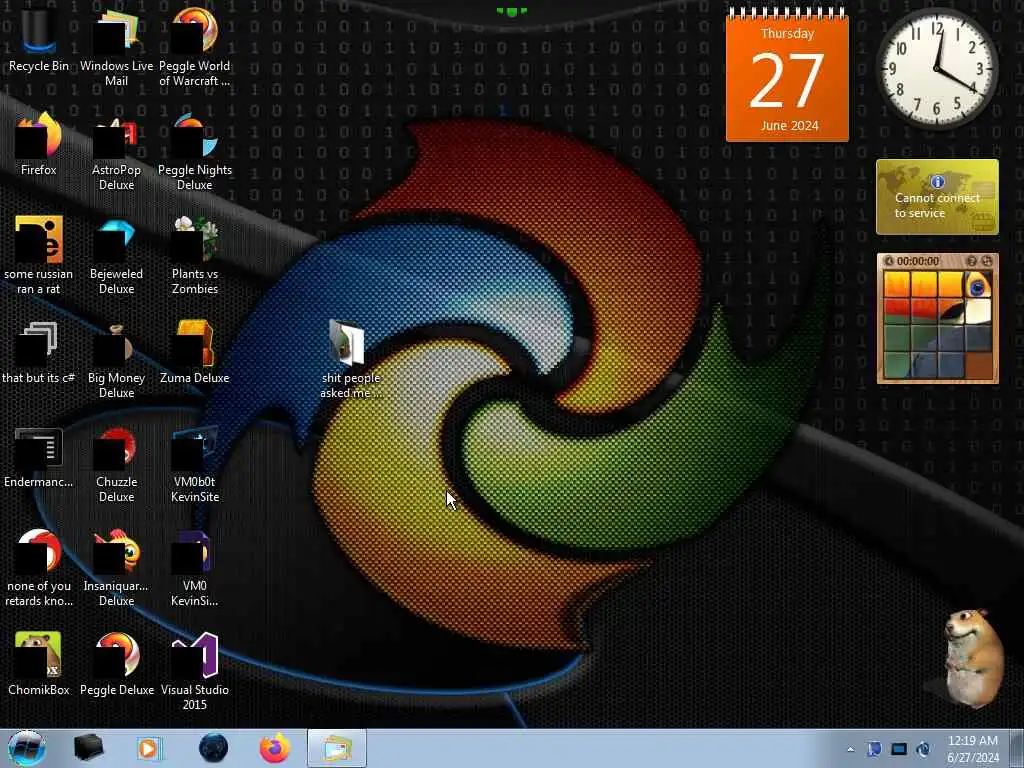Open Windows Media Player from taskbar
The width and height of the screenshot is (1024, 768).
(149, 748)
